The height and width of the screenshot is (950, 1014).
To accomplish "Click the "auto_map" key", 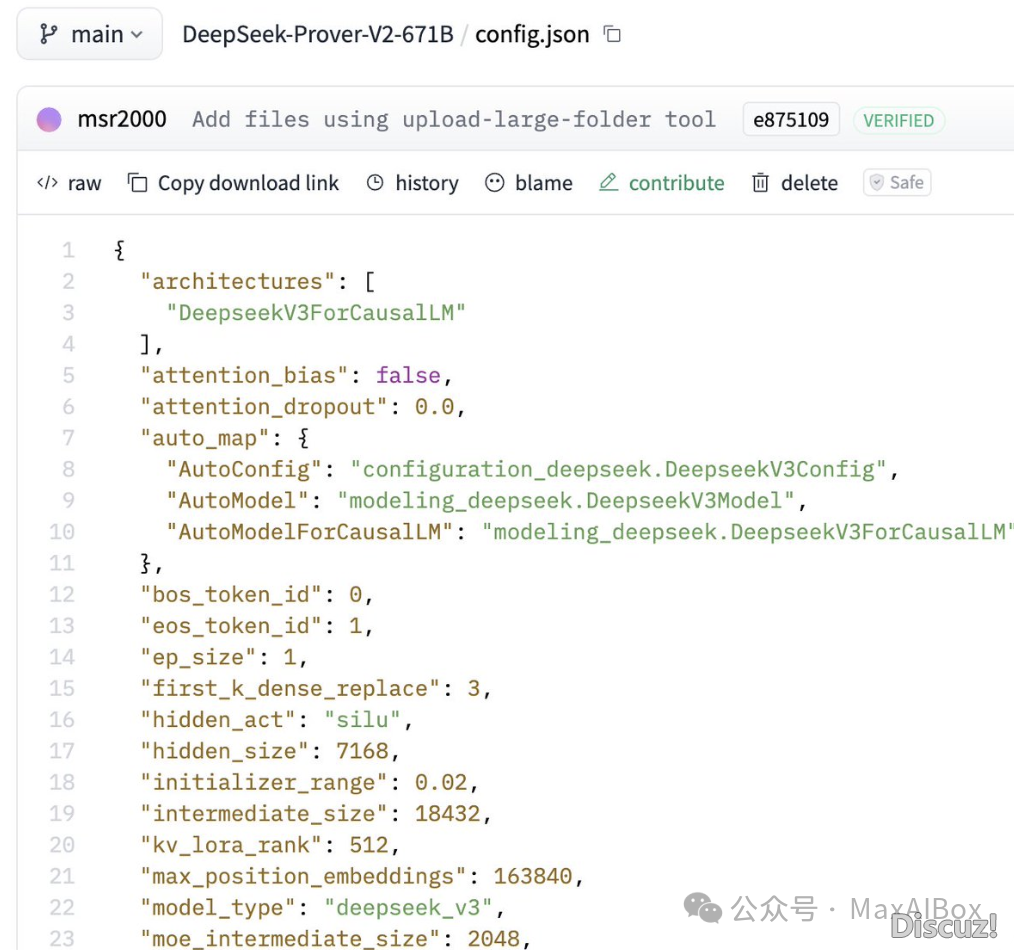I will 204,438.
